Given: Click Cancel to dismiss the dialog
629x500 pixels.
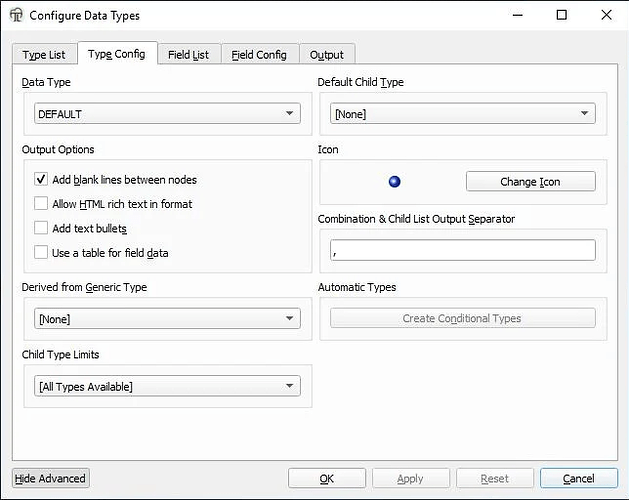Looking at the screenshot, I should pos(578,479).
